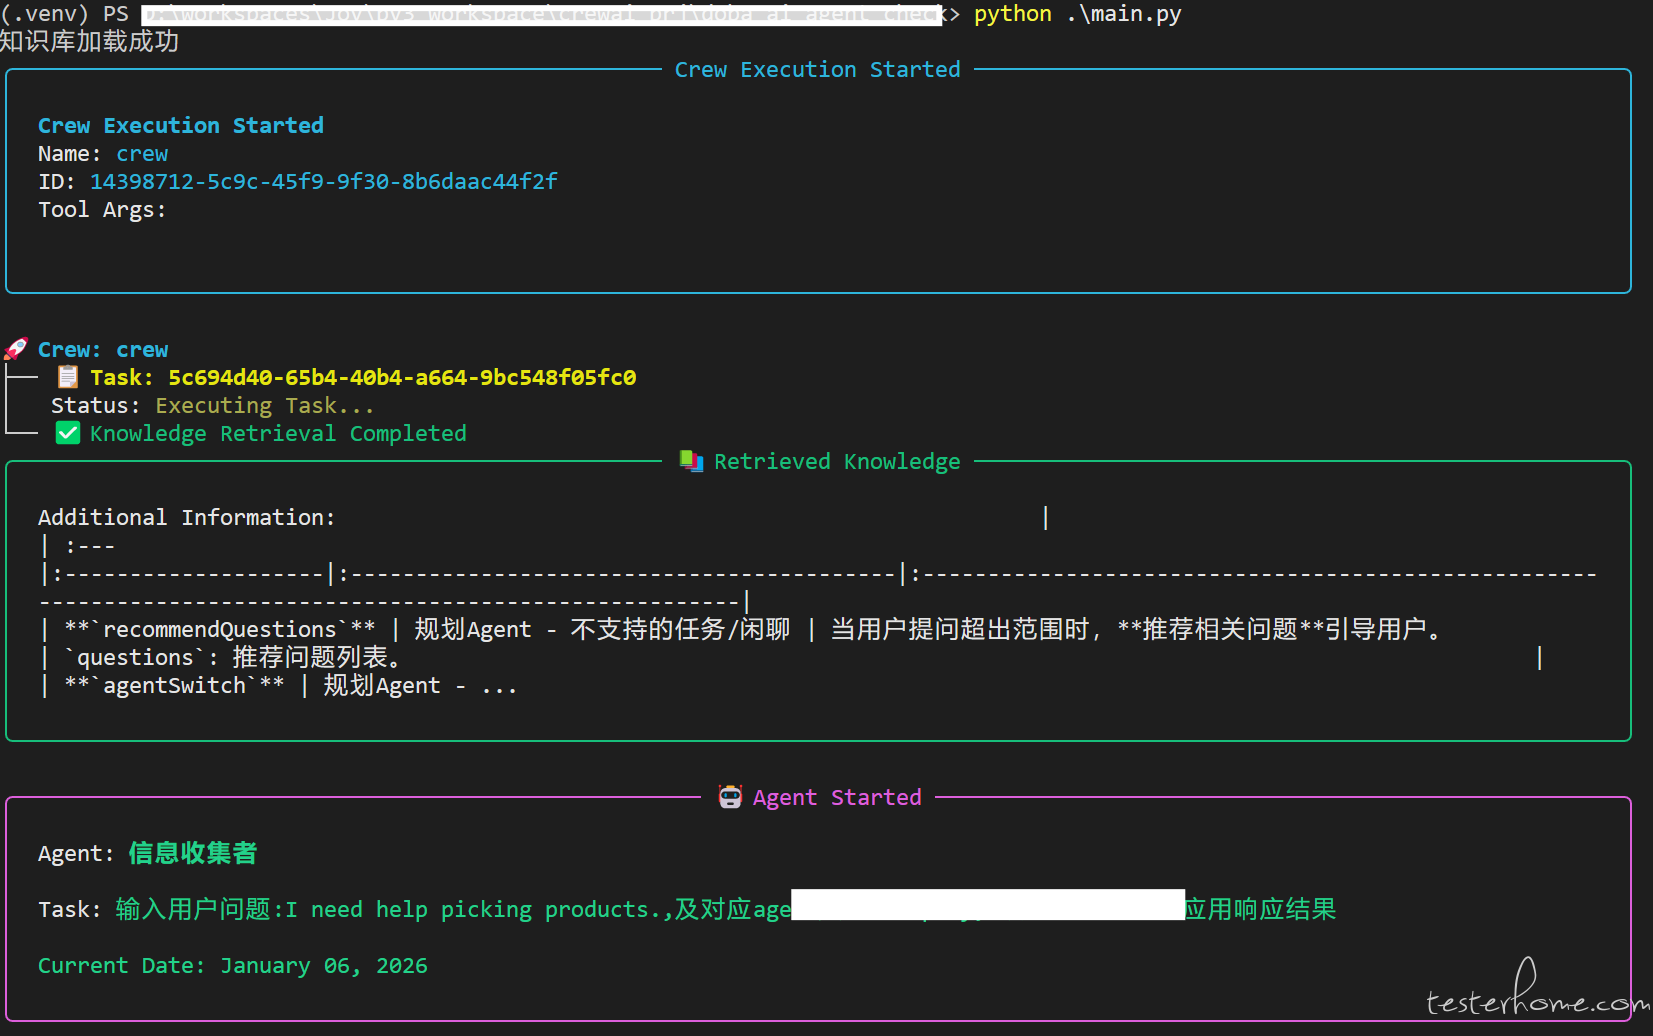Viewport: 1653px width, 1036px height.
Task: Click the green agent name 信息收集者
Action: 192,853
